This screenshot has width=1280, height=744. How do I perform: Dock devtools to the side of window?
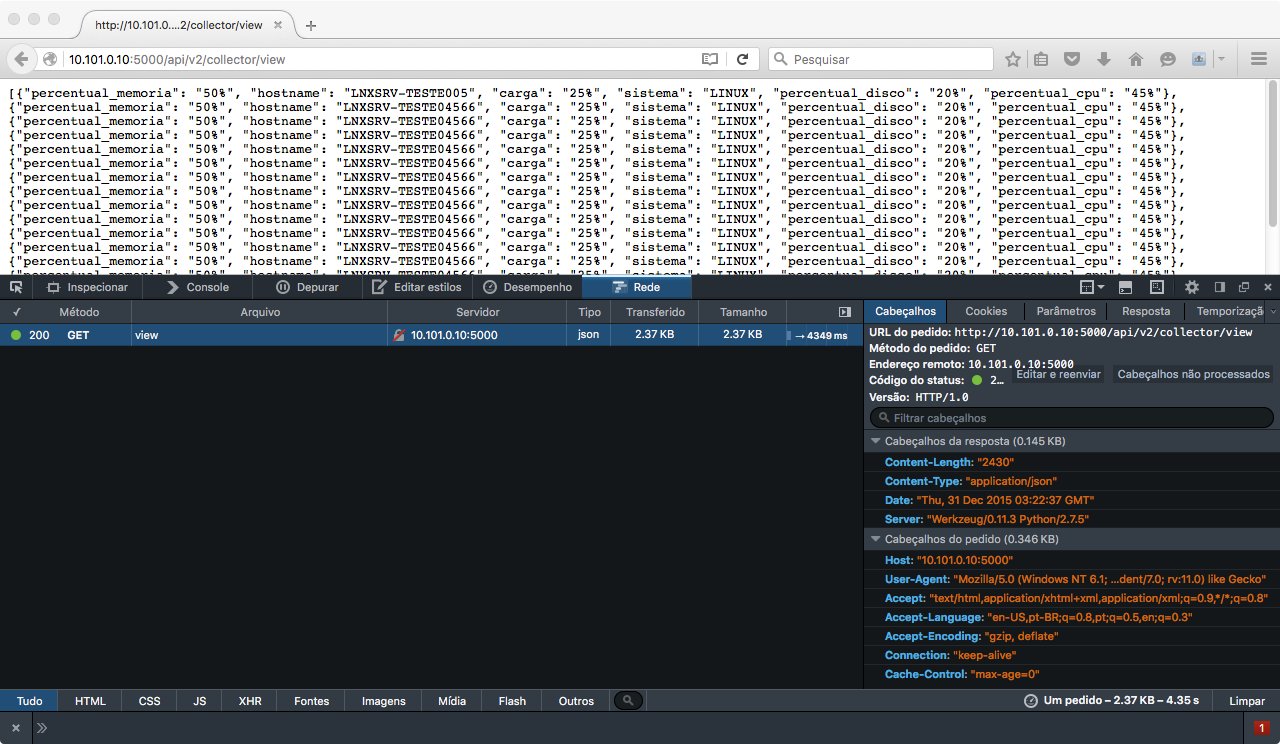tap(1219, 287)
